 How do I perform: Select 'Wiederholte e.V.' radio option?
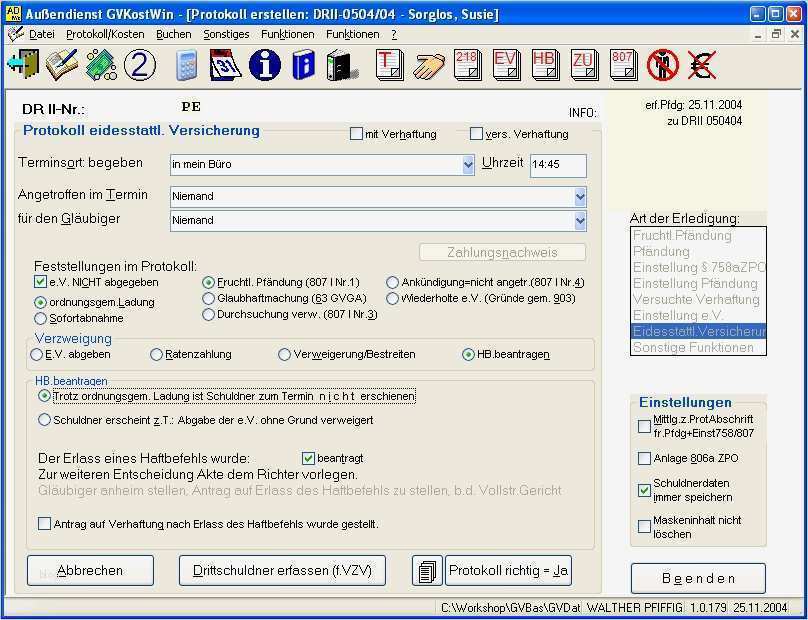pos(392,298)
